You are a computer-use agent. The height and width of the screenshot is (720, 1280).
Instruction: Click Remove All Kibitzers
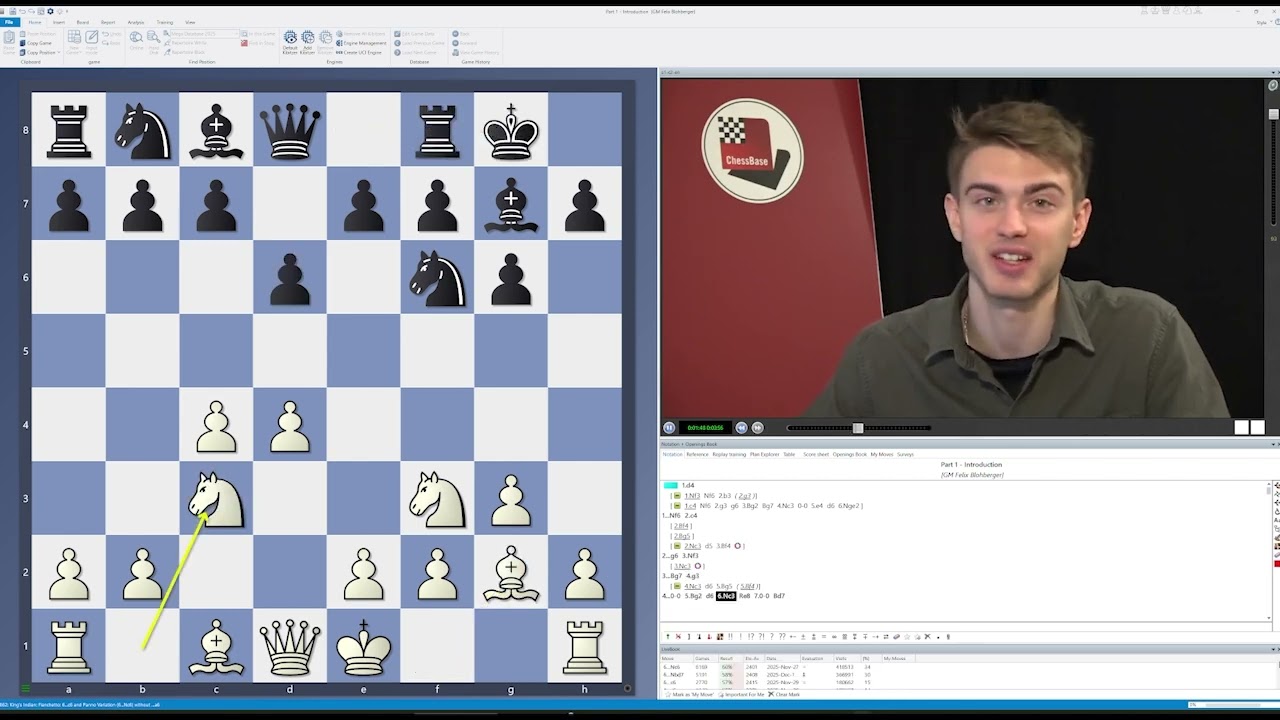point(361,34)
